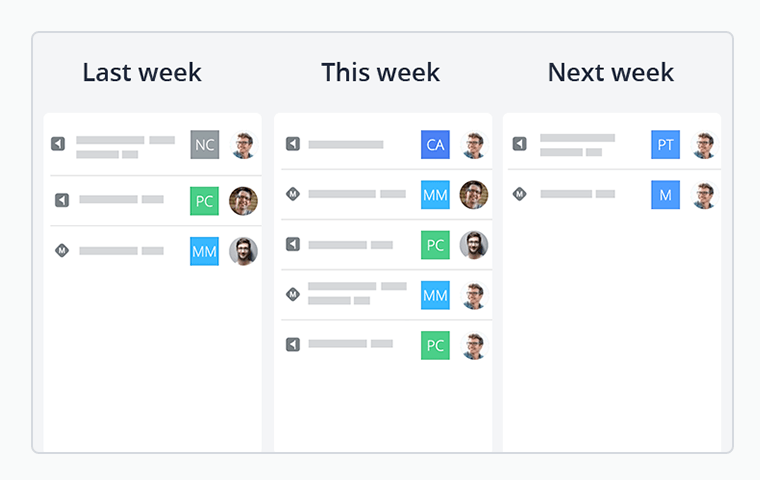Click the bearded avatar beside Last week MM badge
Viewport: 760px width, 480px height.
click(243, 251)
